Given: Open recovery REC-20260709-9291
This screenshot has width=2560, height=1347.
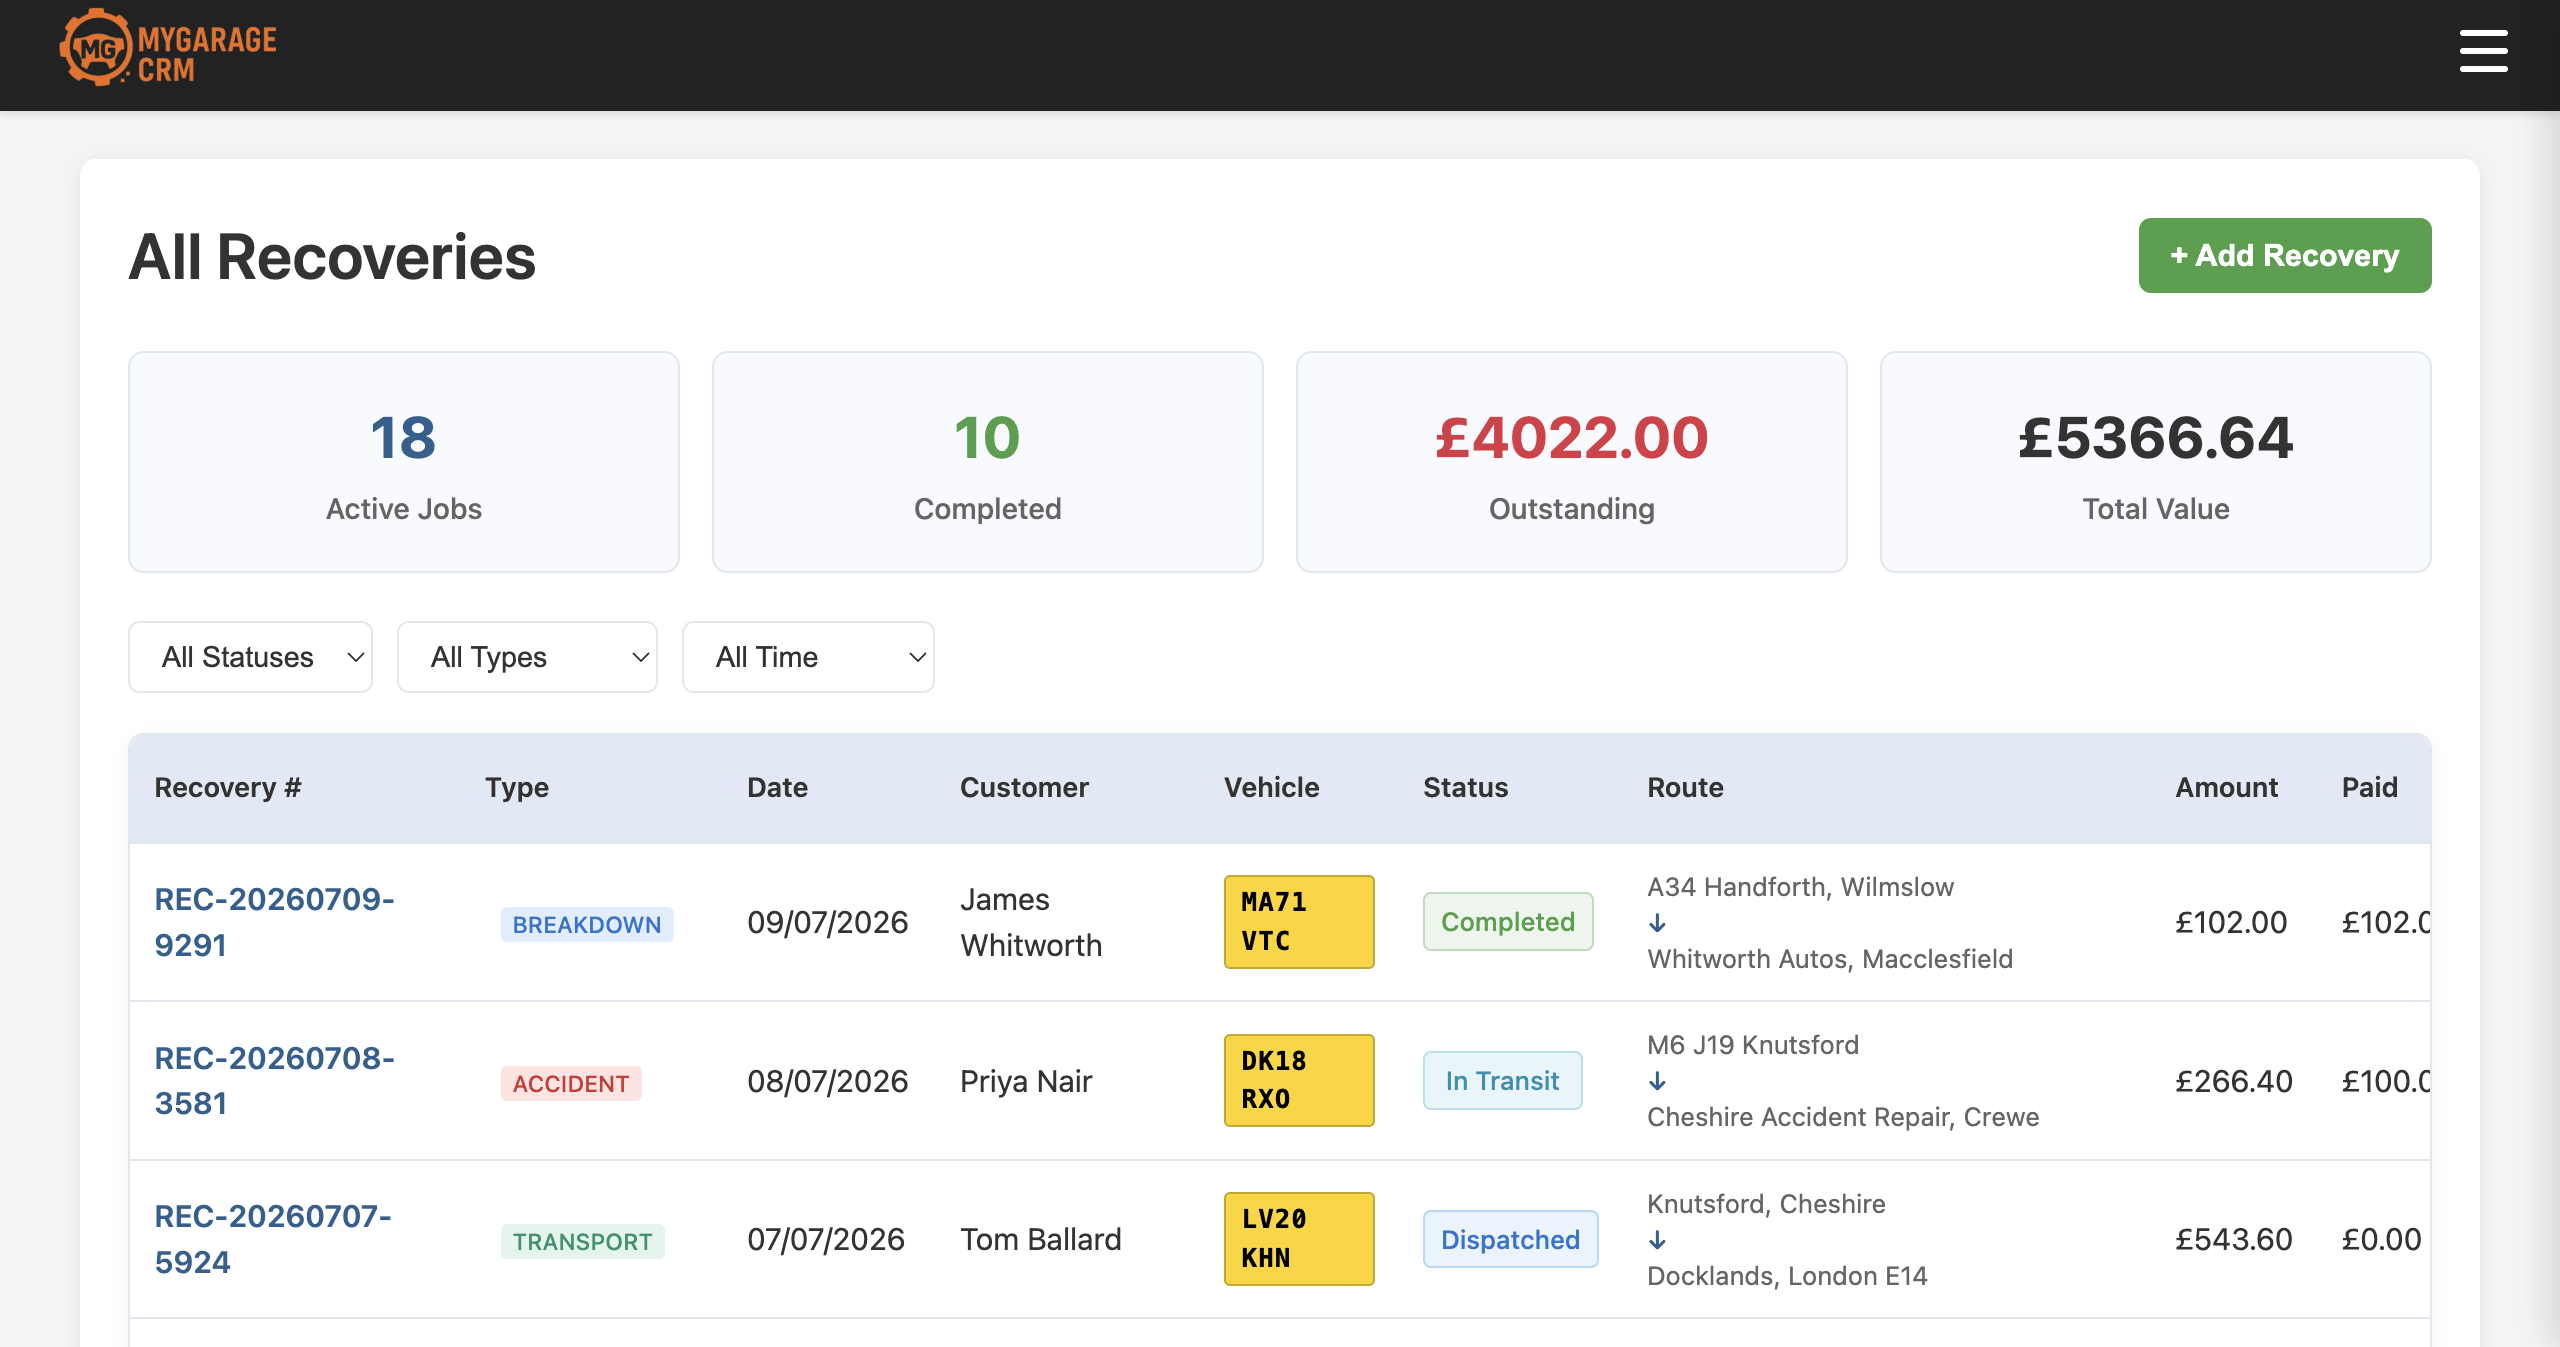Looking at the screenshot, I should point(274,922).
